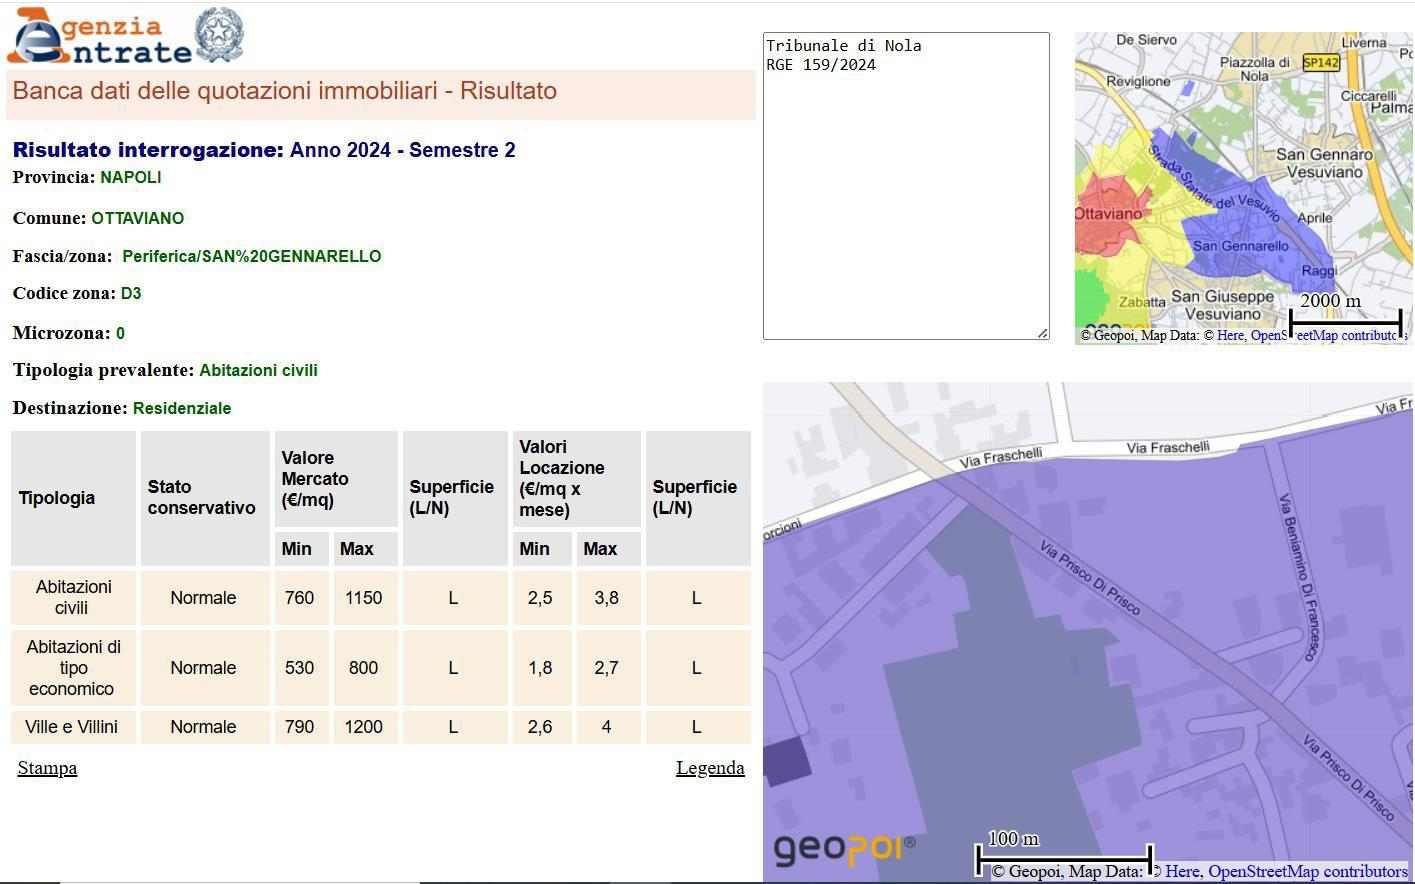Image resolution: width=1415 pixels, height=884 pixels.
Task: Click the dark purple square on the detail map
Action: [787, 761]
